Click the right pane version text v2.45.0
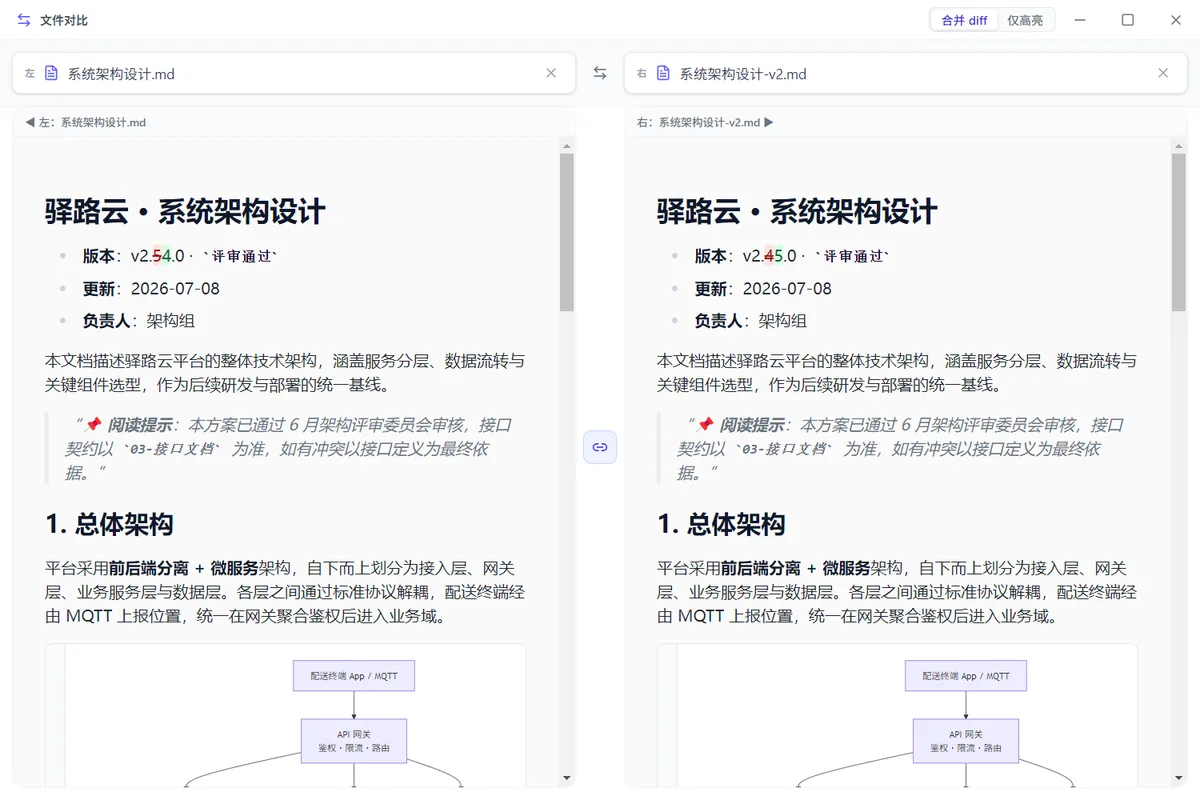Image resolution: width=1200 pixels, height=800 pixels. 770,256
